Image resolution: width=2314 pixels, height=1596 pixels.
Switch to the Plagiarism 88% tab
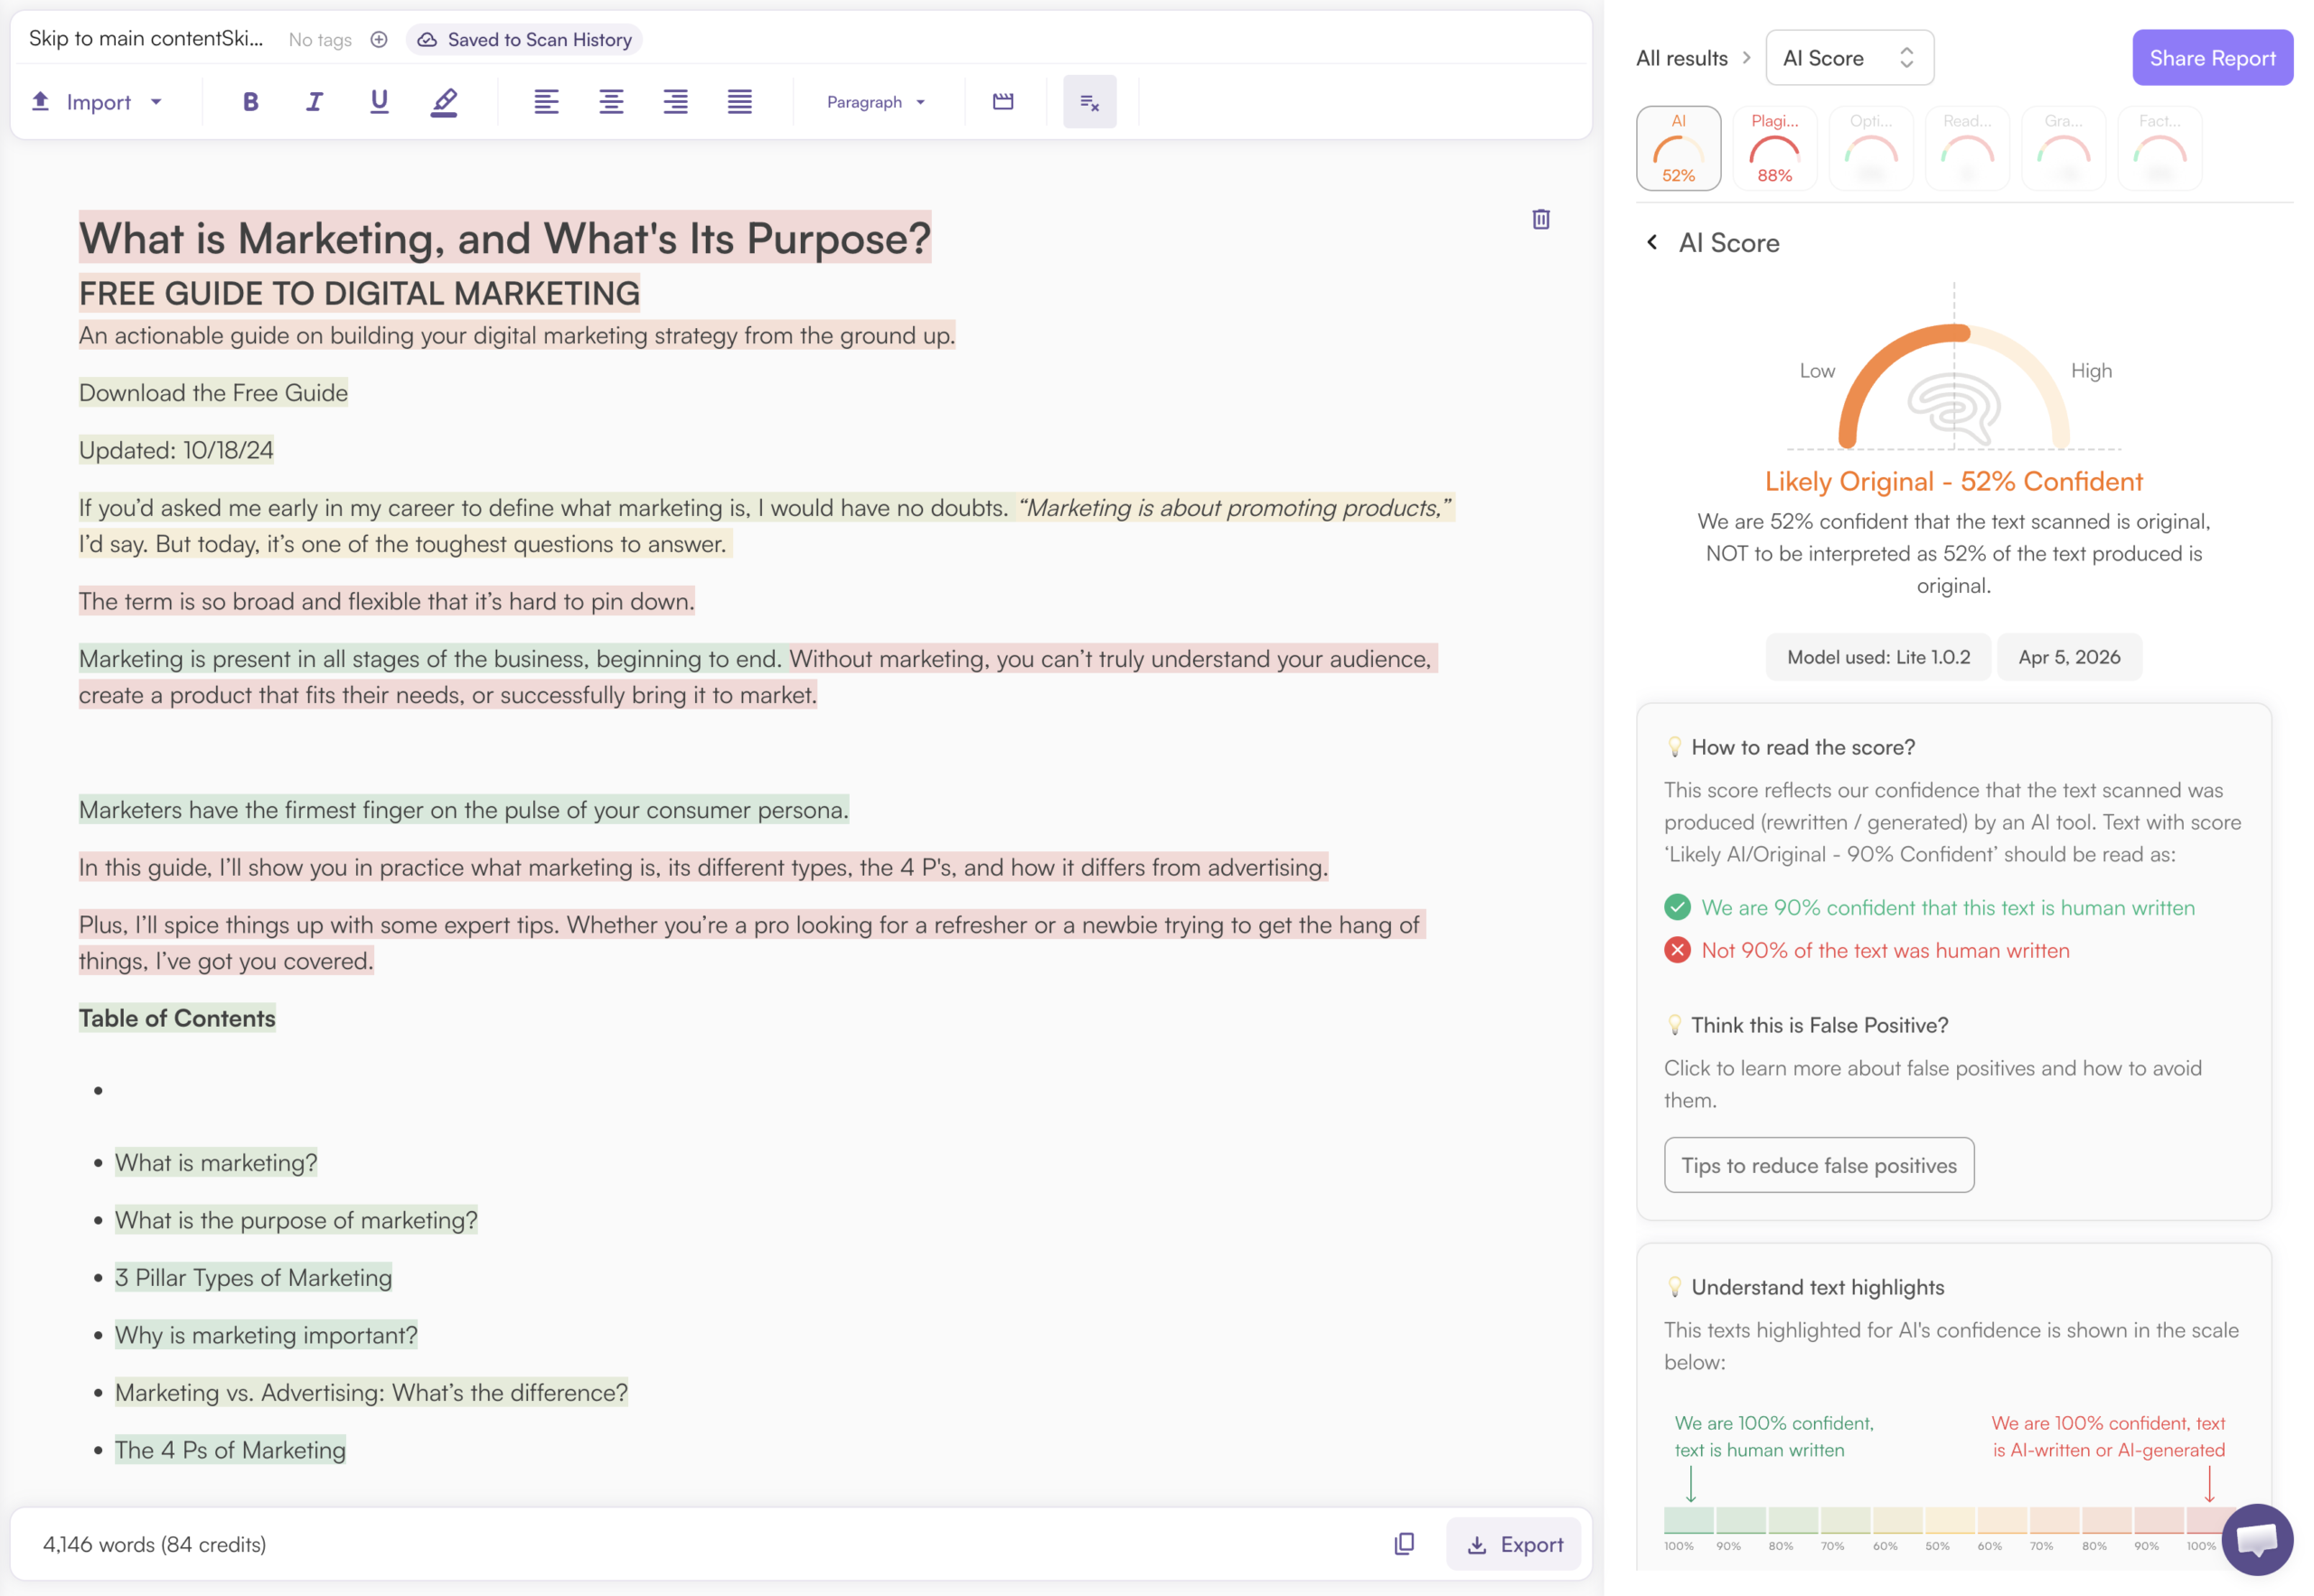tap(1774, 148)
